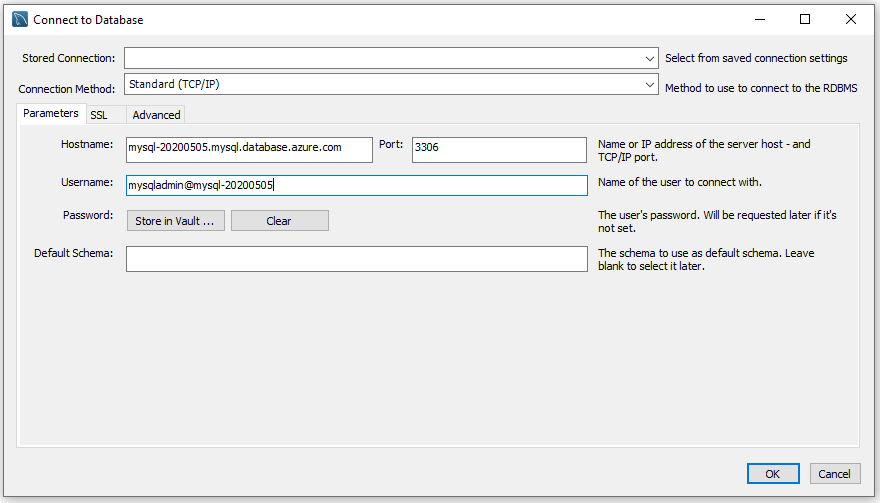Click 'Name of the user to connect with.' hint
880x503 pixels.
(x=680, y=182)
